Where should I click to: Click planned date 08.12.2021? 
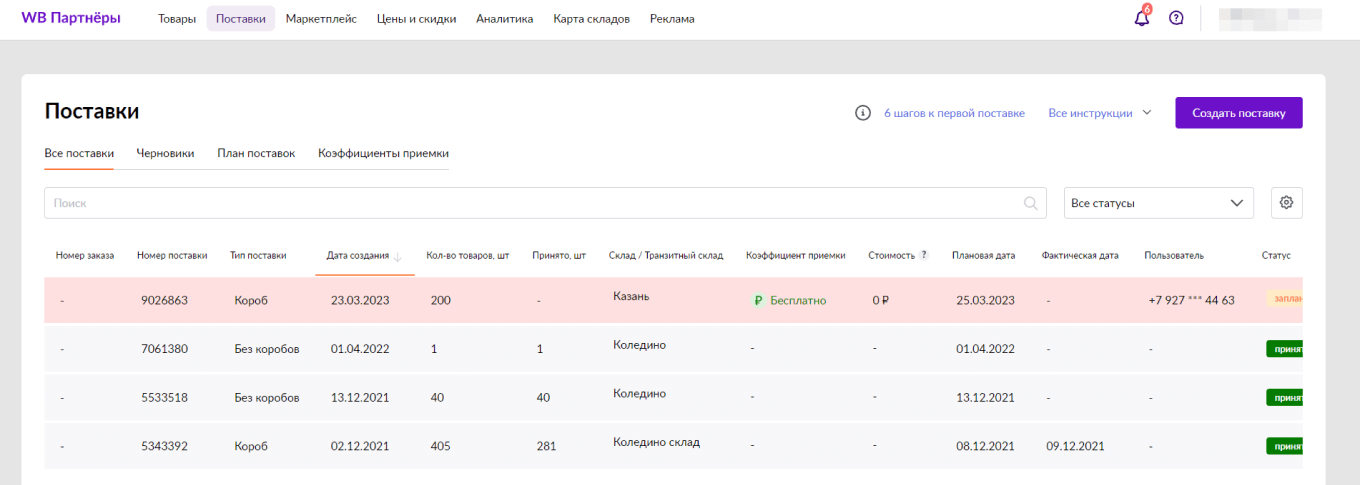(x=985, y=446)
